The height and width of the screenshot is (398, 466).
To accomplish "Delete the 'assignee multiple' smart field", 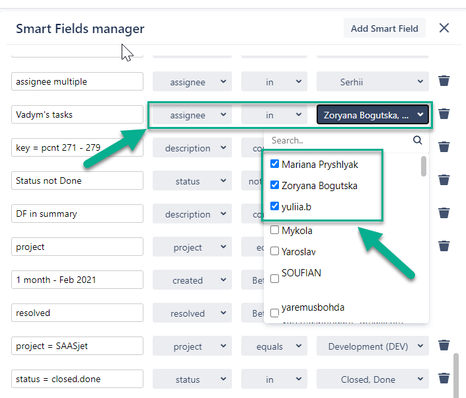I will click(444, 81).
